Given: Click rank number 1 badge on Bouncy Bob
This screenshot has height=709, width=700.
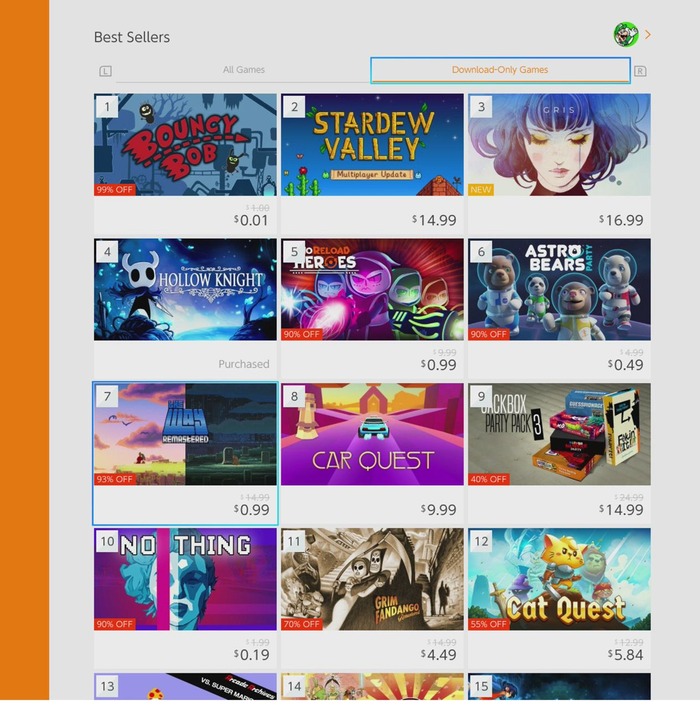Looking at the screenshot, I should (x=107, y=107).
